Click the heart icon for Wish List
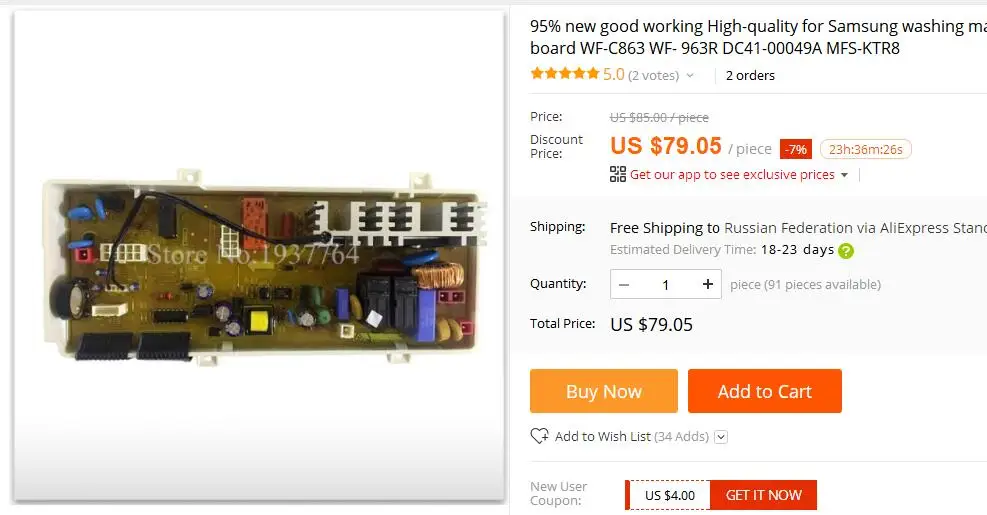Viewport: 987px width, 515px height. click(x=539, y=436)
